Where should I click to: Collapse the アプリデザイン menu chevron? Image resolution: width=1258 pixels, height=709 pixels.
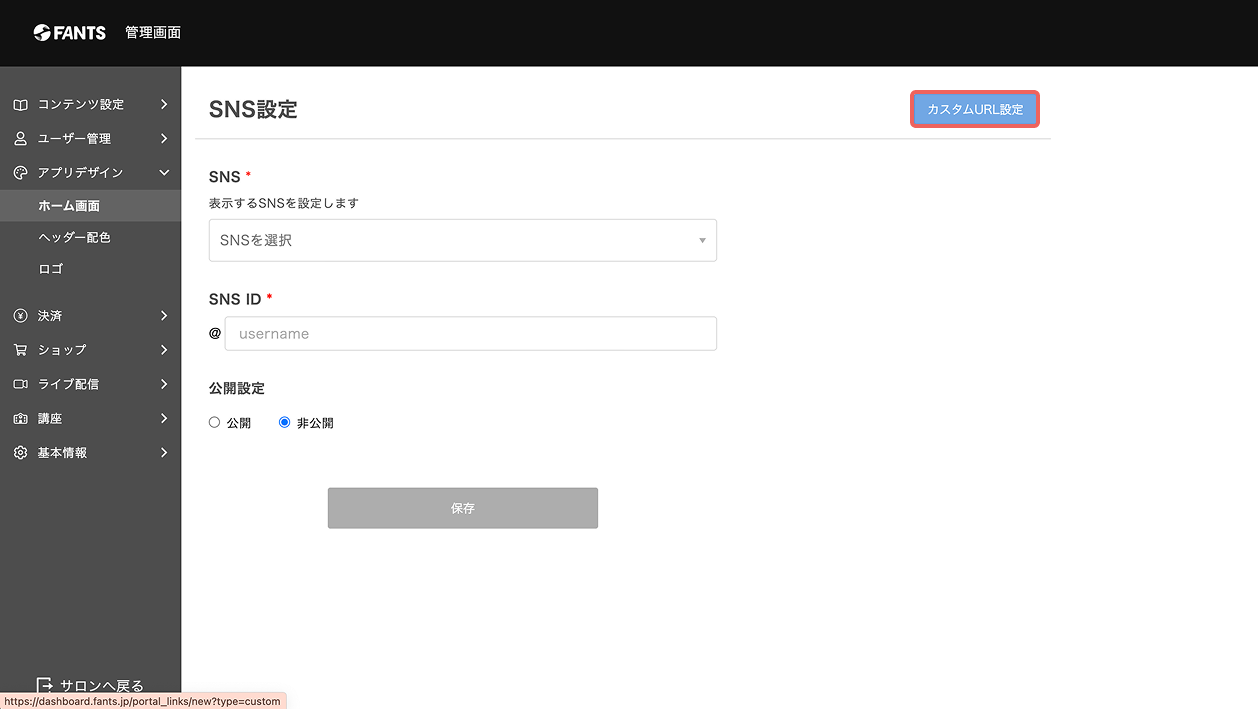pyautogui.click(x=164, y=172)
